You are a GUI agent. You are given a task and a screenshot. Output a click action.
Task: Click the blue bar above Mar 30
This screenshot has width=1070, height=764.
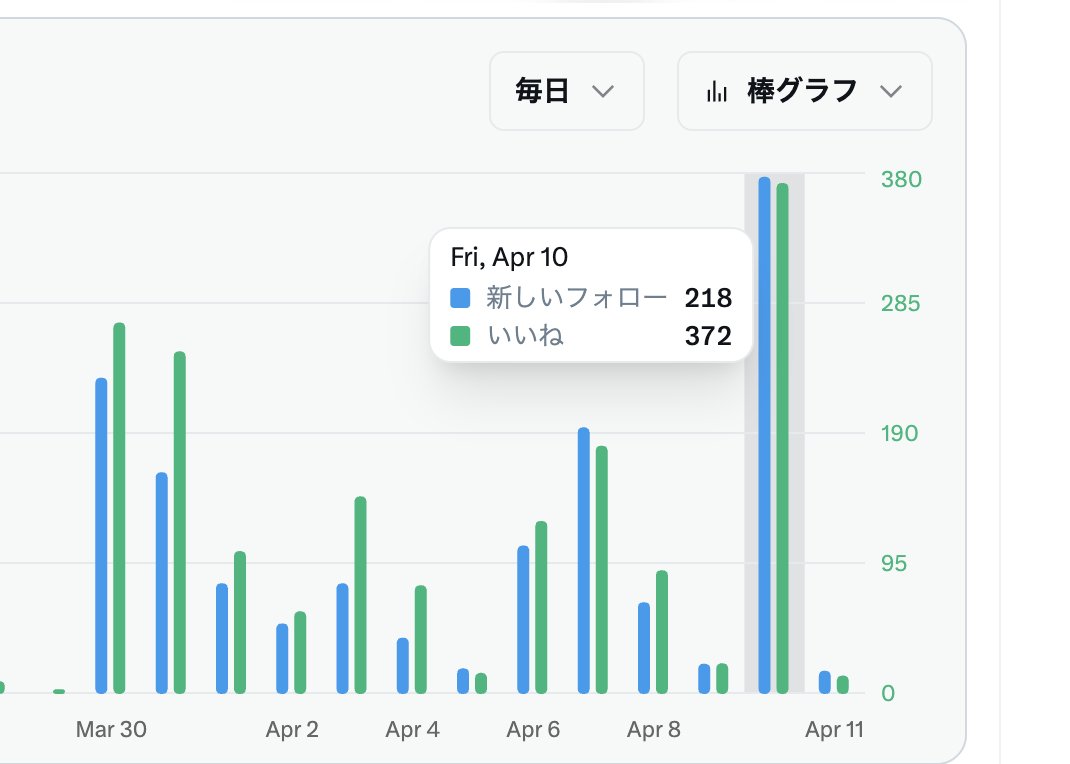pyautogui.click(x=101, y=535)
